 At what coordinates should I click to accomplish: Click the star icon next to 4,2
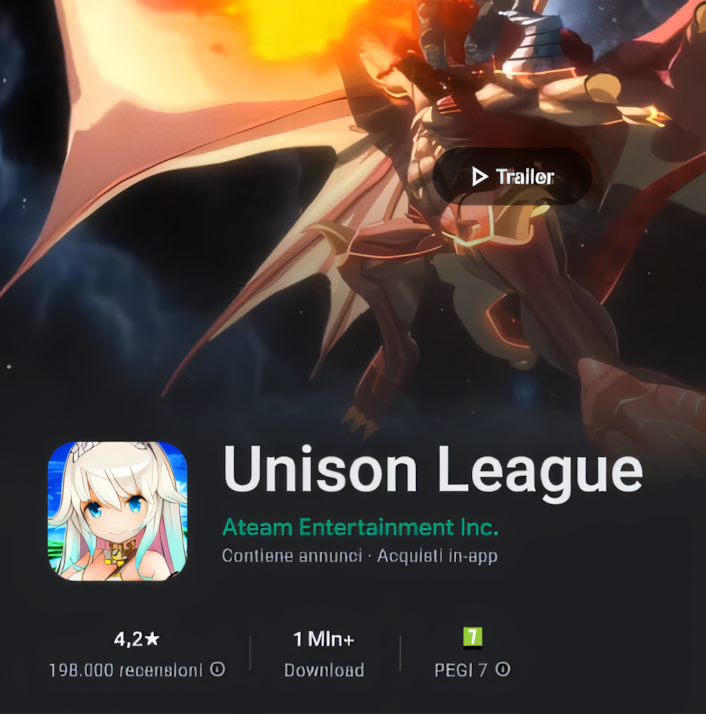(x=152, y=639)
